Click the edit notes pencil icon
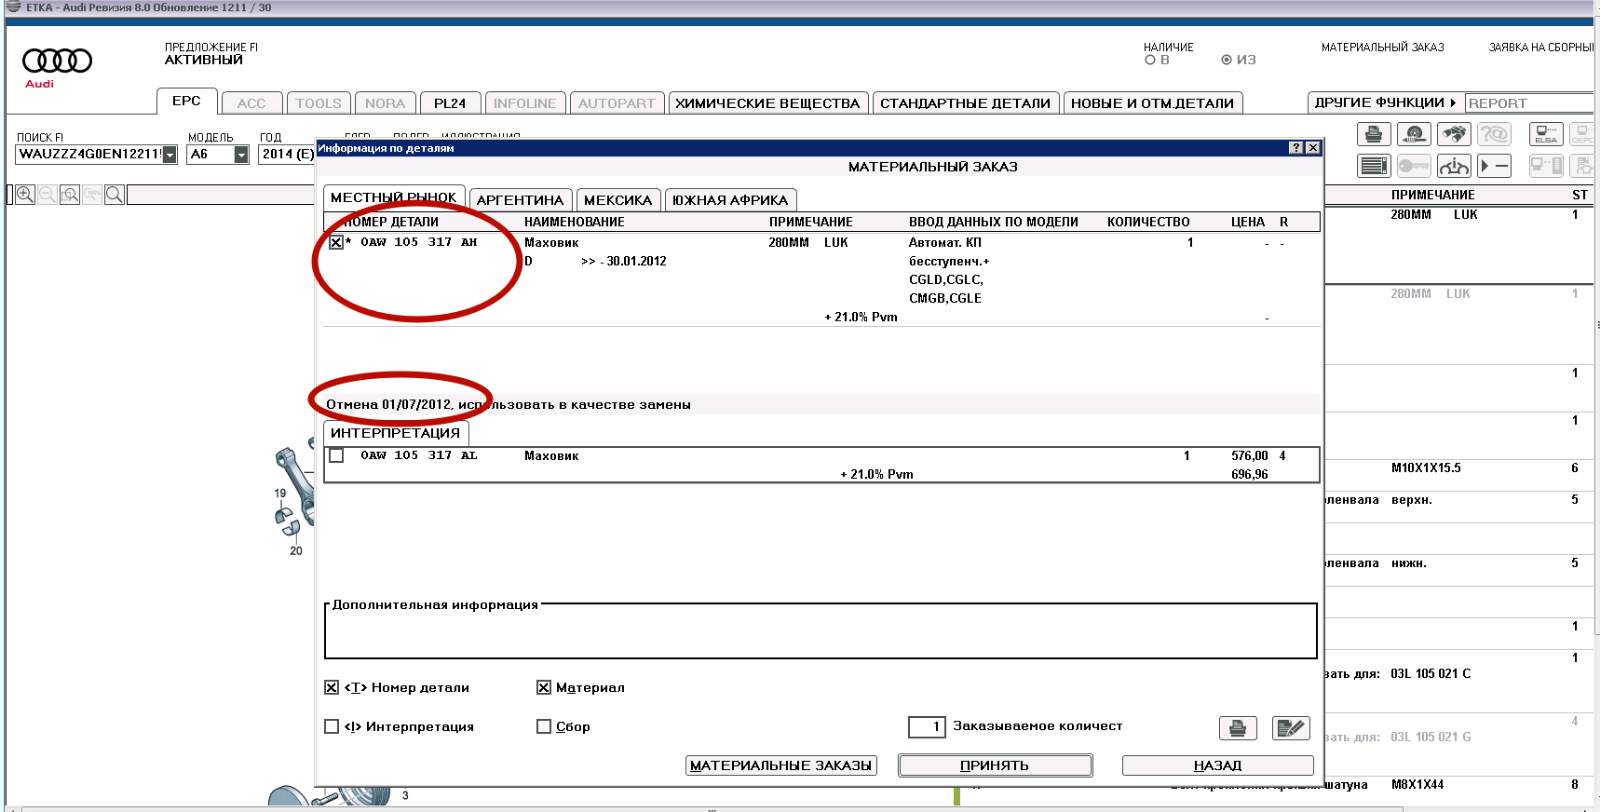1600x812 pixels. point(1290,728)
